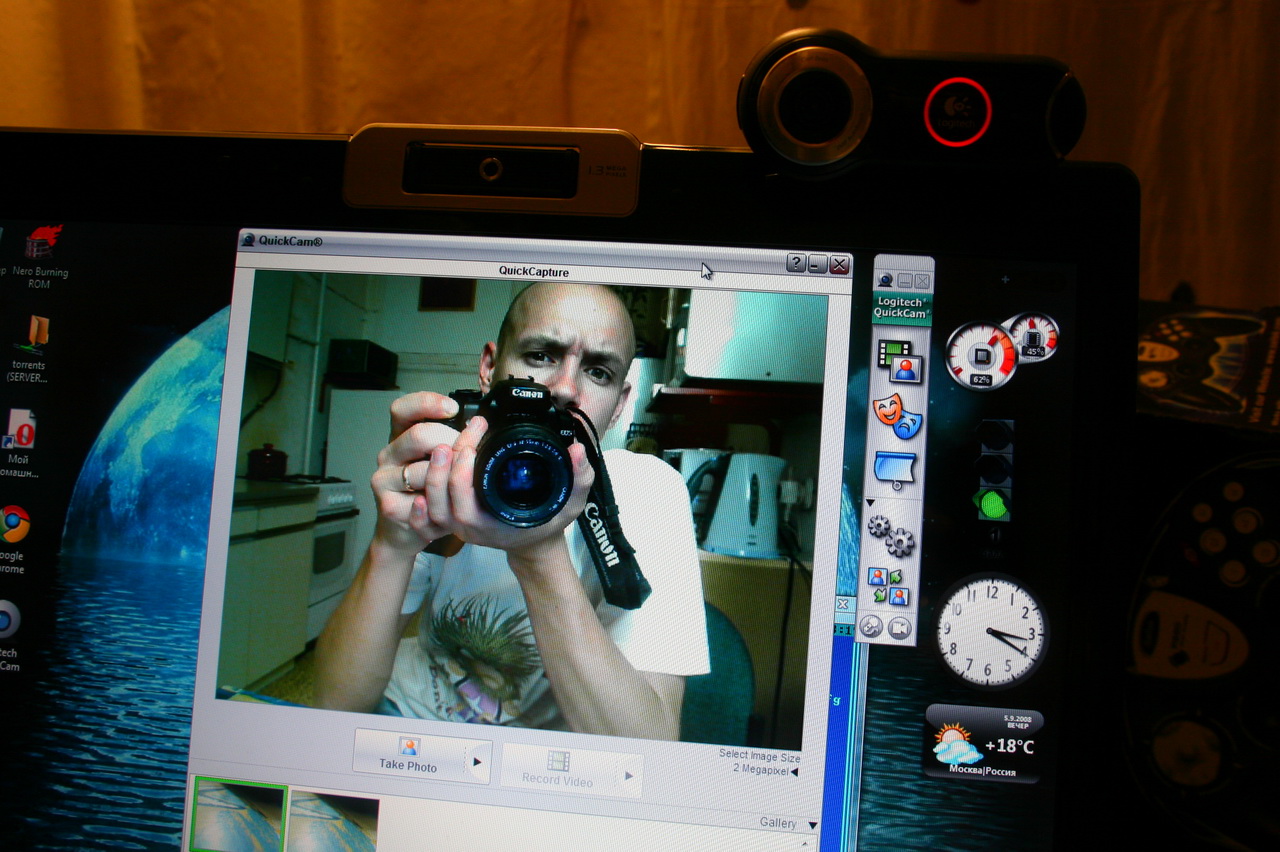Click the CPU meter gadget showing 62%
Screen dimensions: 1280x852
(x=981, y=356)
